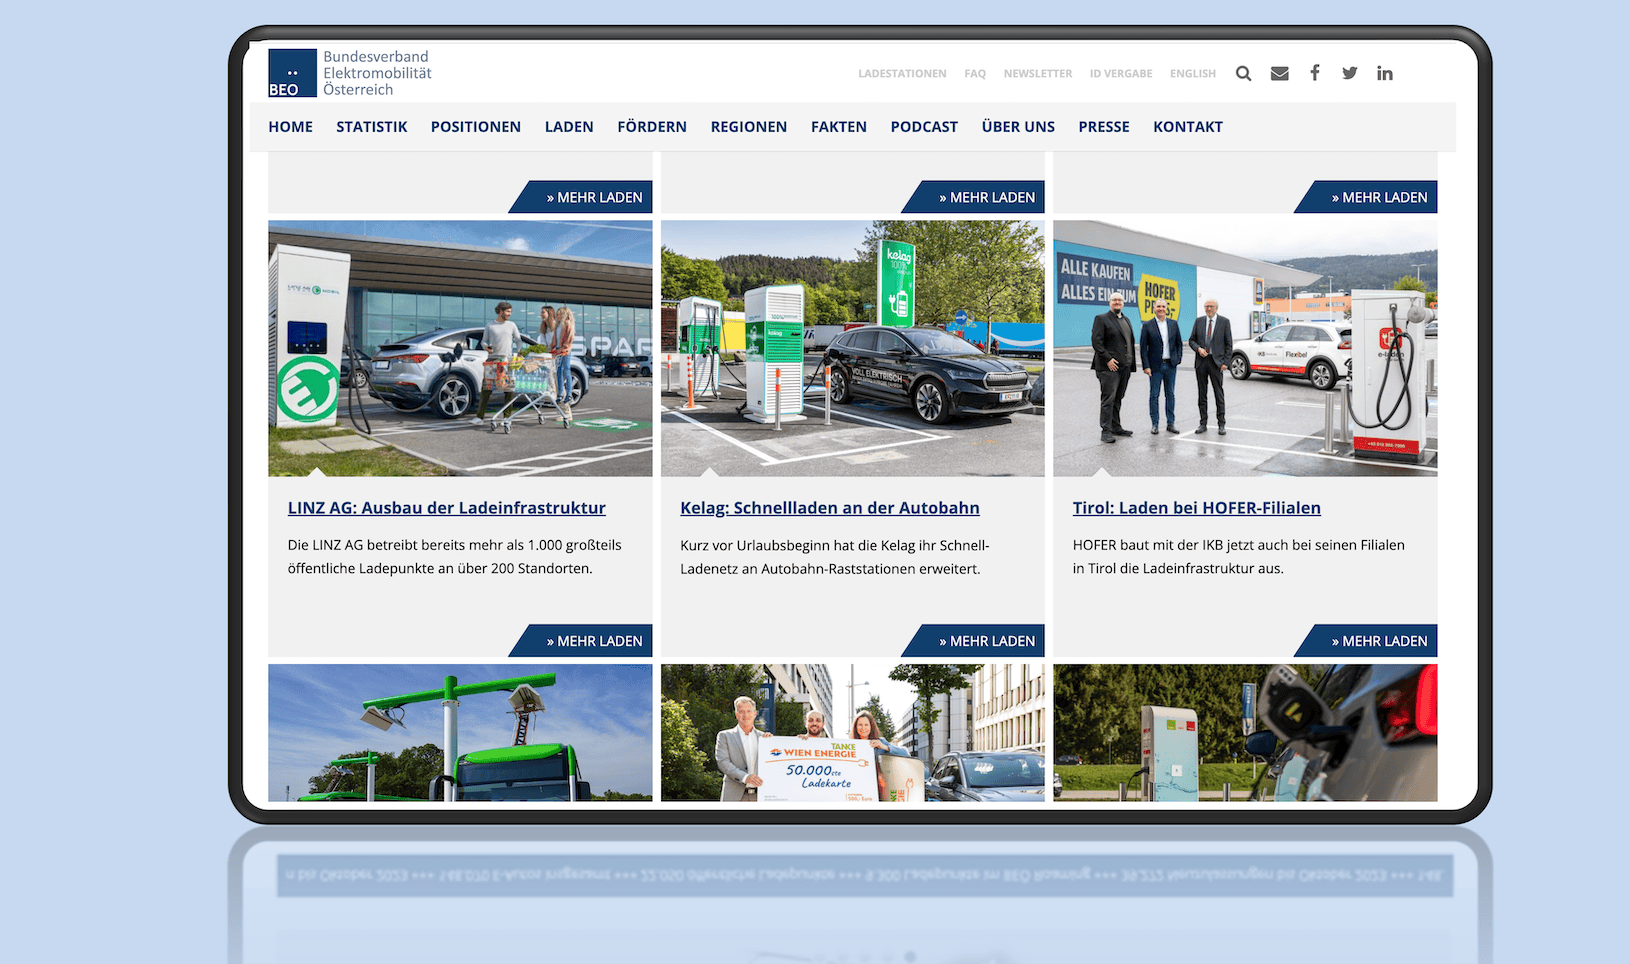Viewport: 1630px width, 964px height.
Task: Open the FAQ top link
Action: 975,74
